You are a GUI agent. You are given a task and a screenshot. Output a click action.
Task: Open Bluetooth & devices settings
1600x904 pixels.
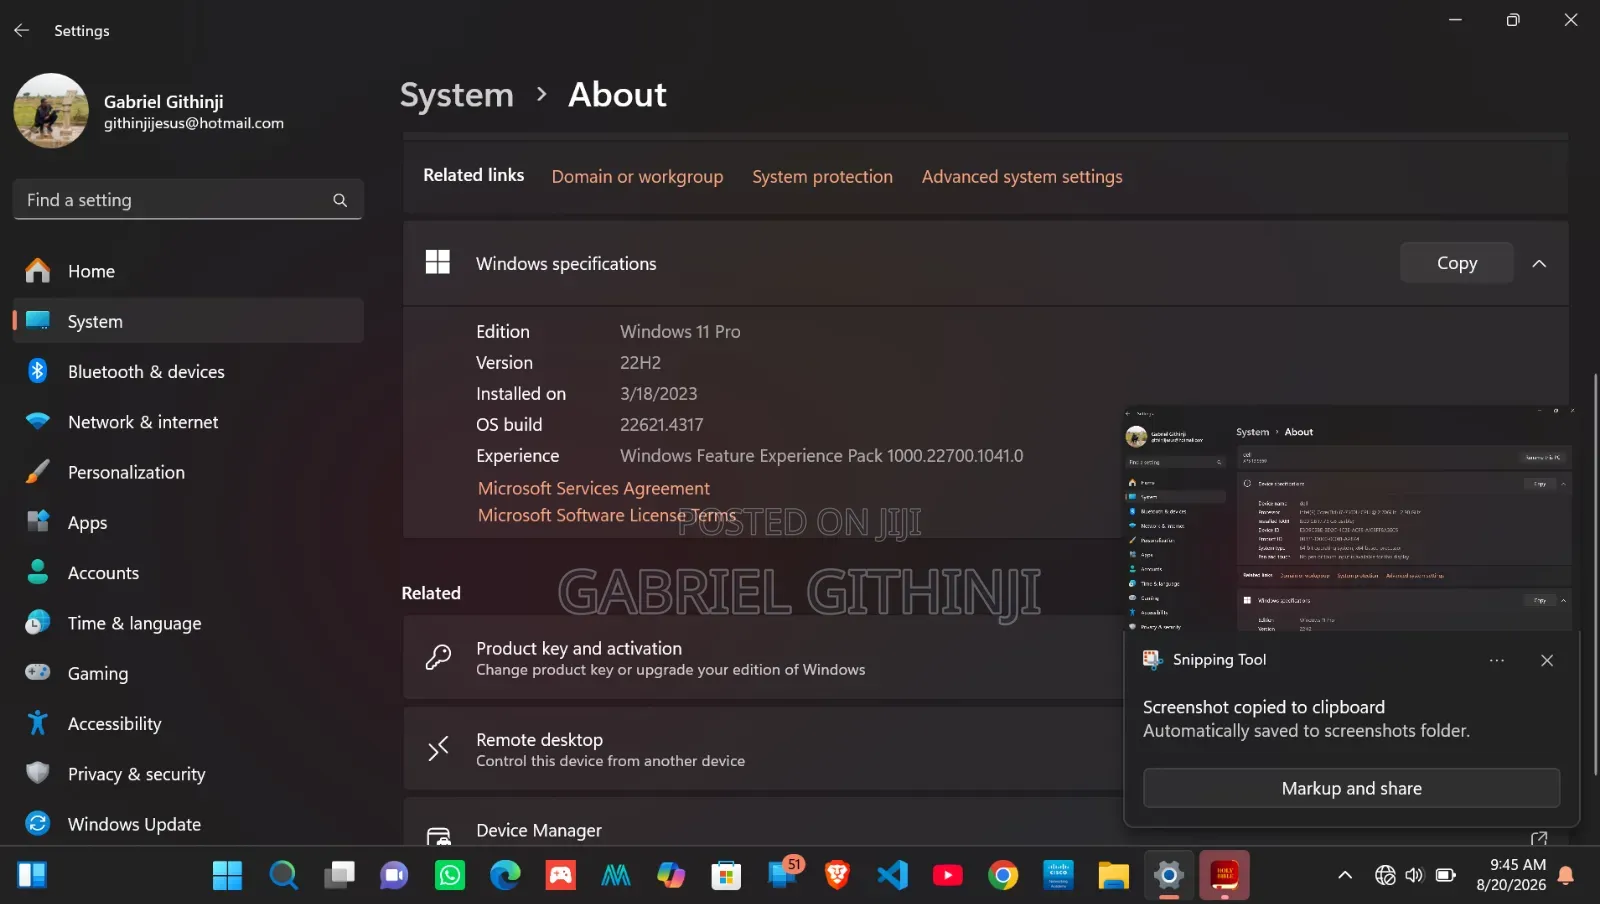[188, 371]
